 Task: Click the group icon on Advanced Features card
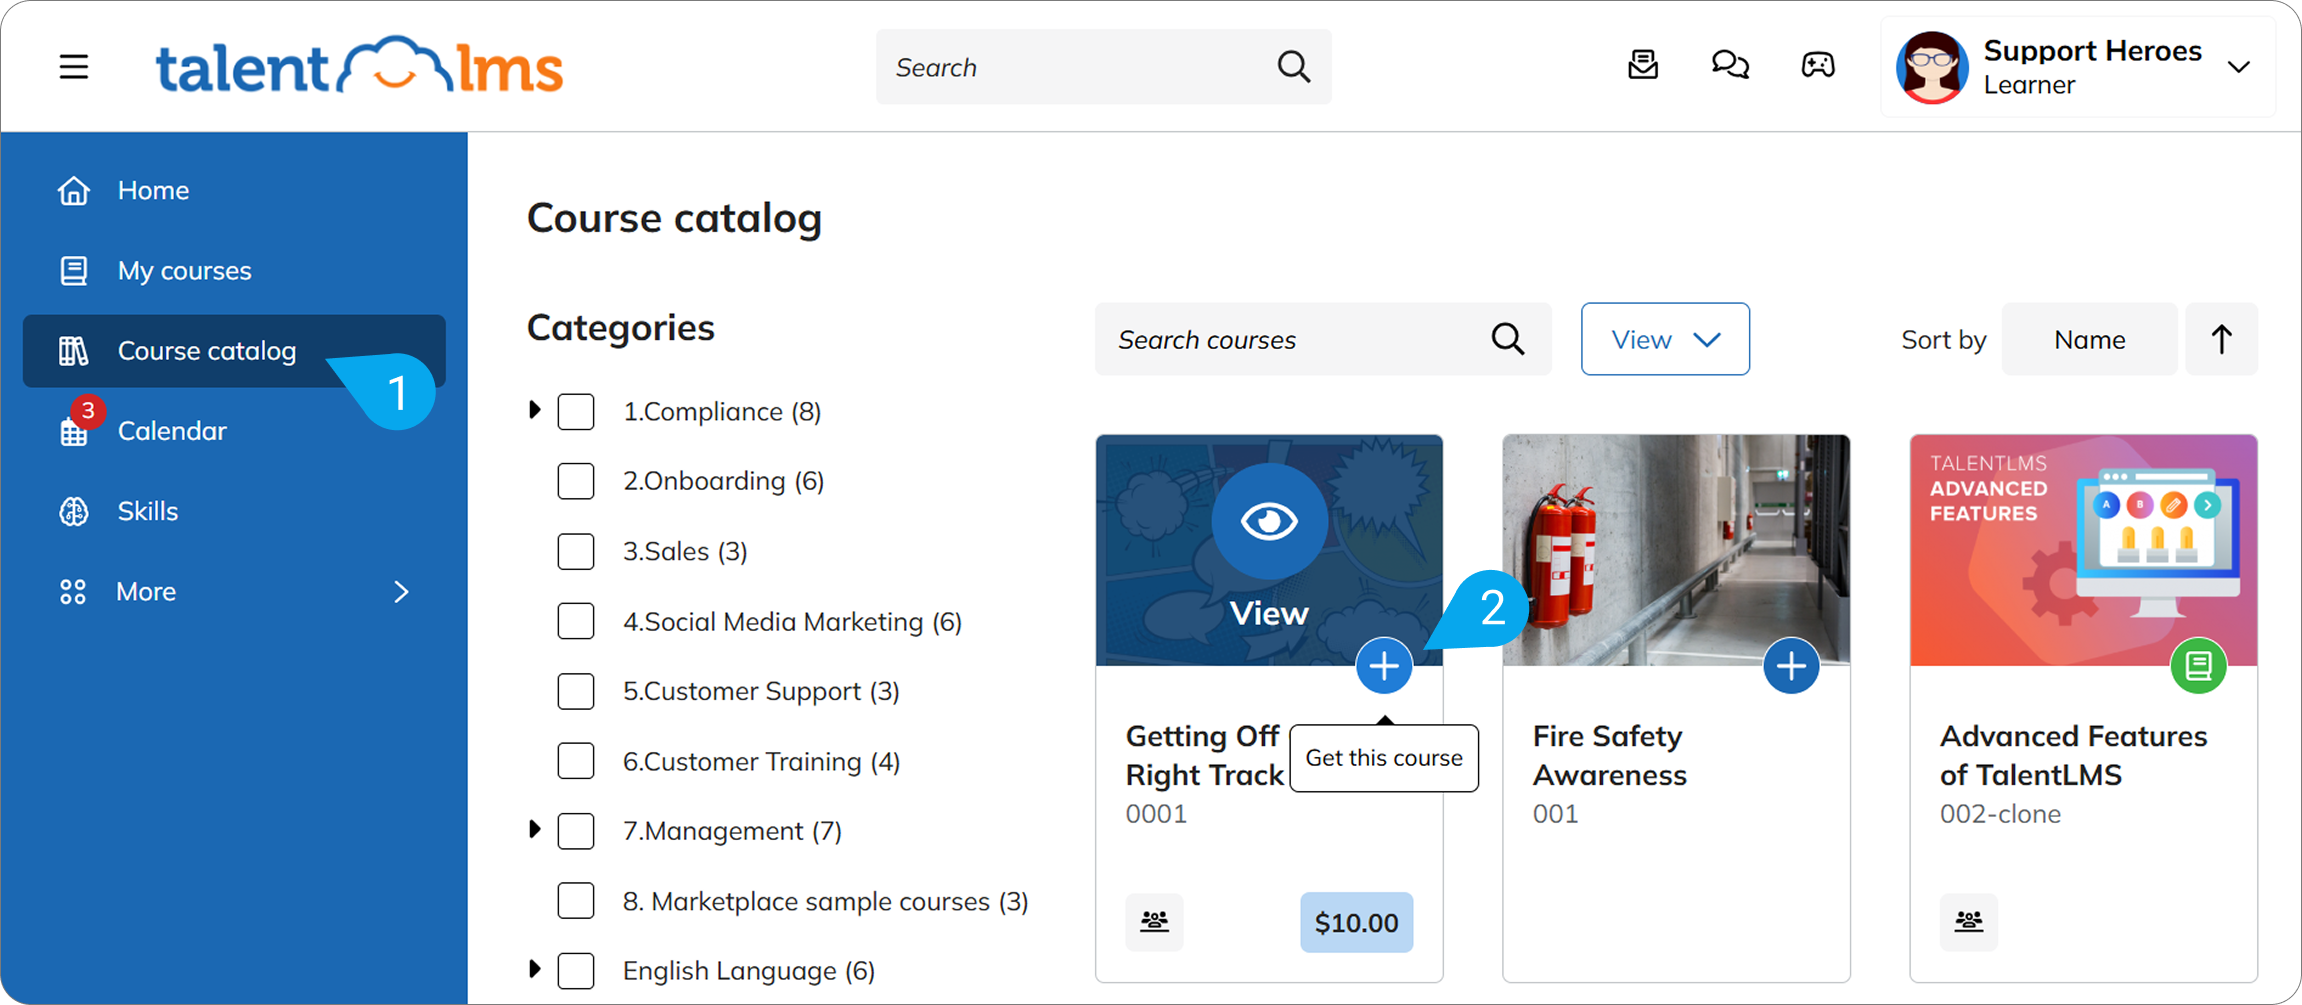tap(1969, 922)
